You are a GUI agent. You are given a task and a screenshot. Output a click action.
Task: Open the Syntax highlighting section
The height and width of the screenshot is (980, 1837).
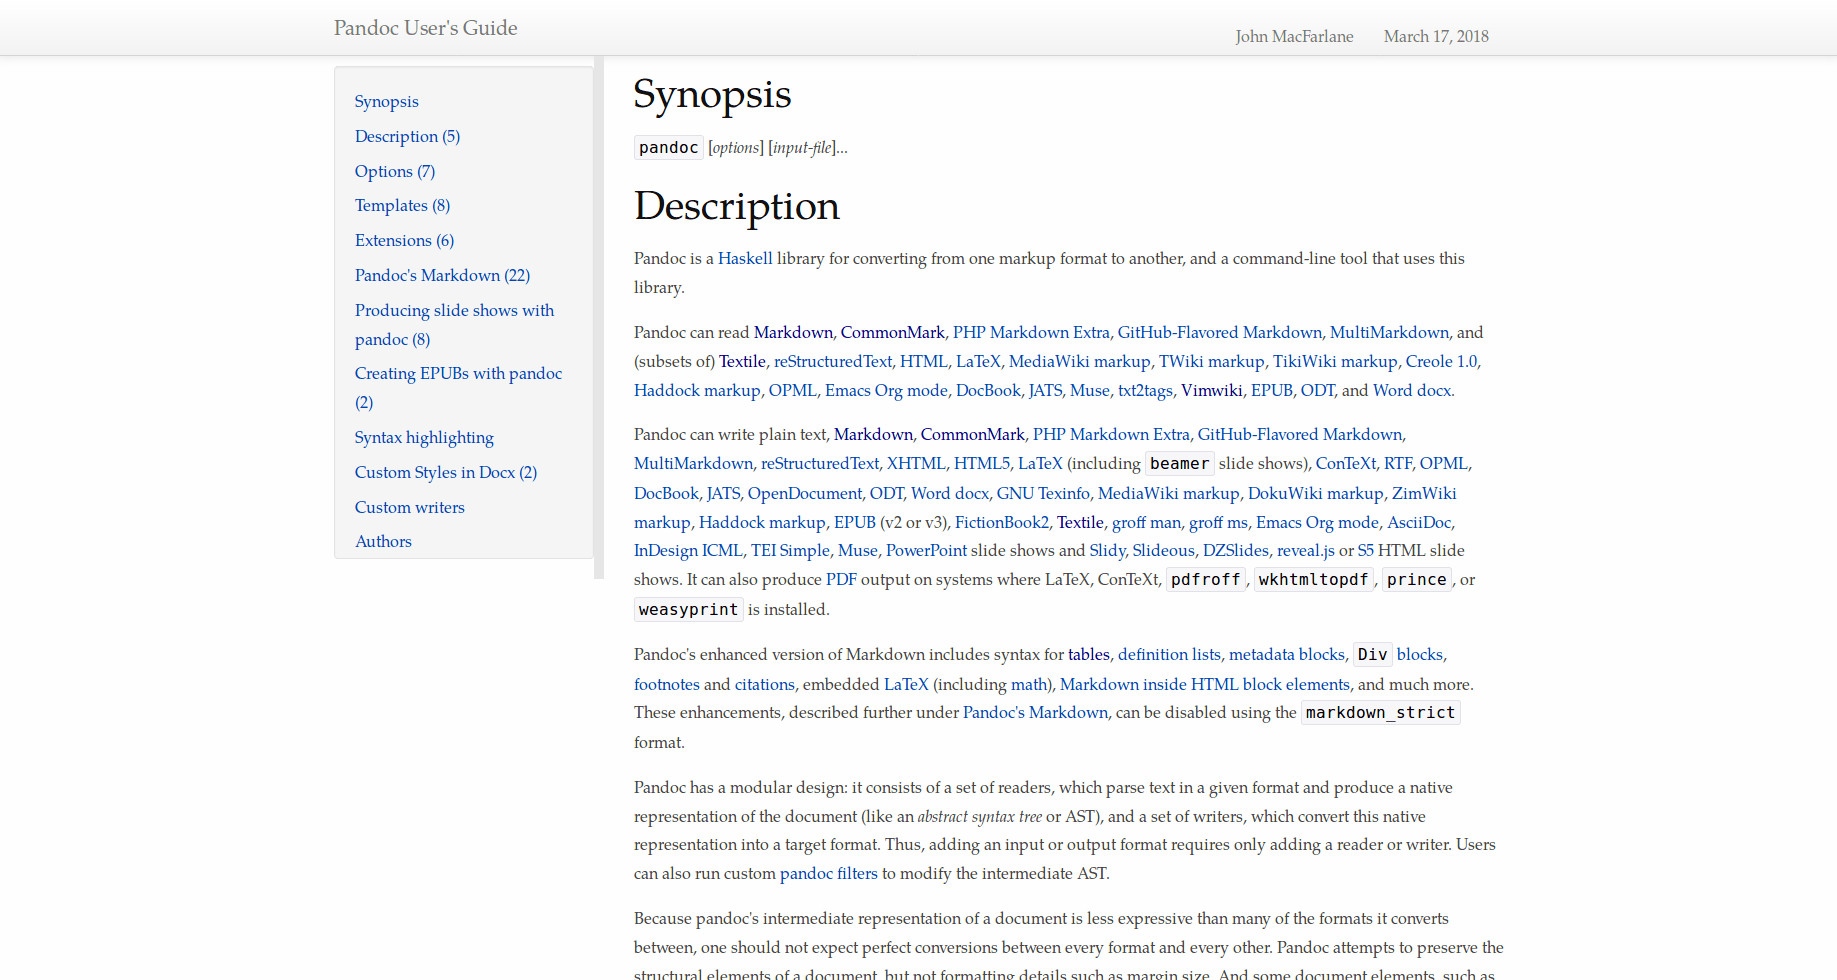click(423, 437)
